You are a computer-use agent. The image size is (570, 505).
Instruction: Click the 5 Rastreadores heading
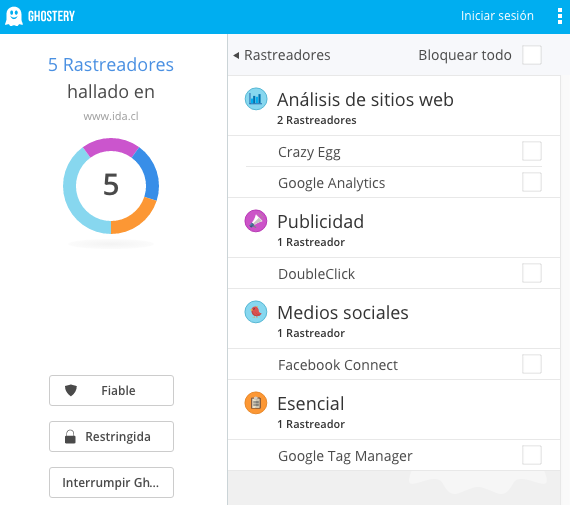click(111, 65)
